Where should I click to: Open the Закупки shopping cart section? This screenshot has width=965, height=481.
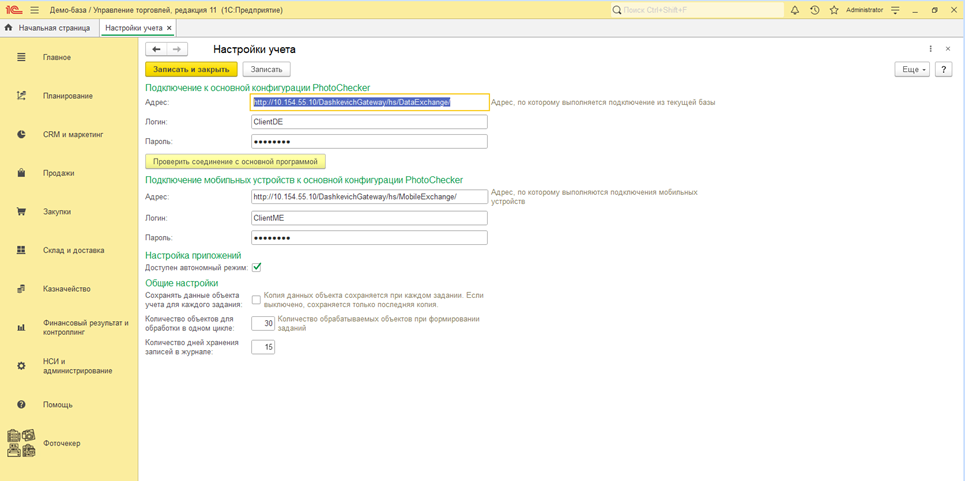pos(22,212)
